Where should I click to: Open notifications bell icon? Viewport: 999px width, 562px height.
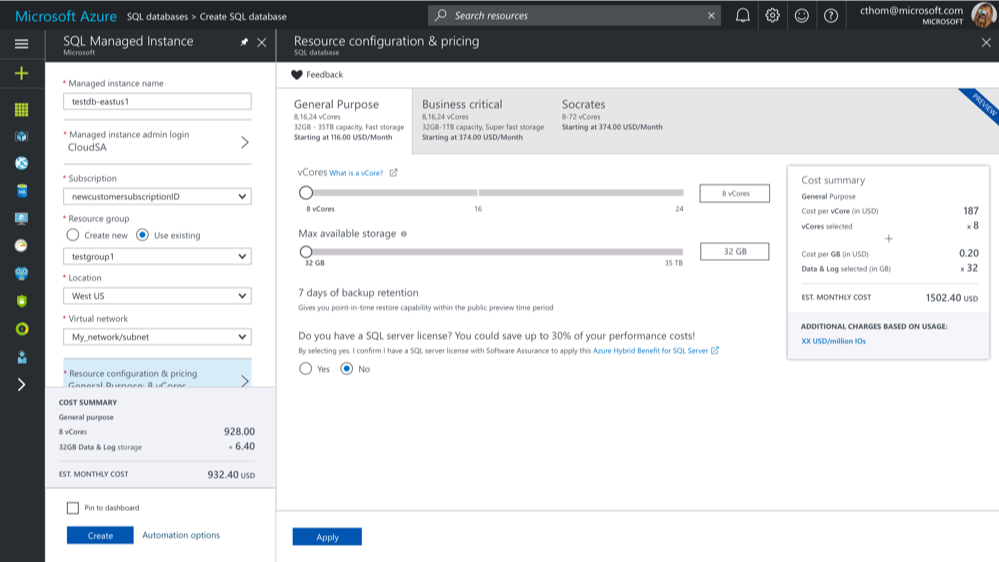(x=742, y=15)
